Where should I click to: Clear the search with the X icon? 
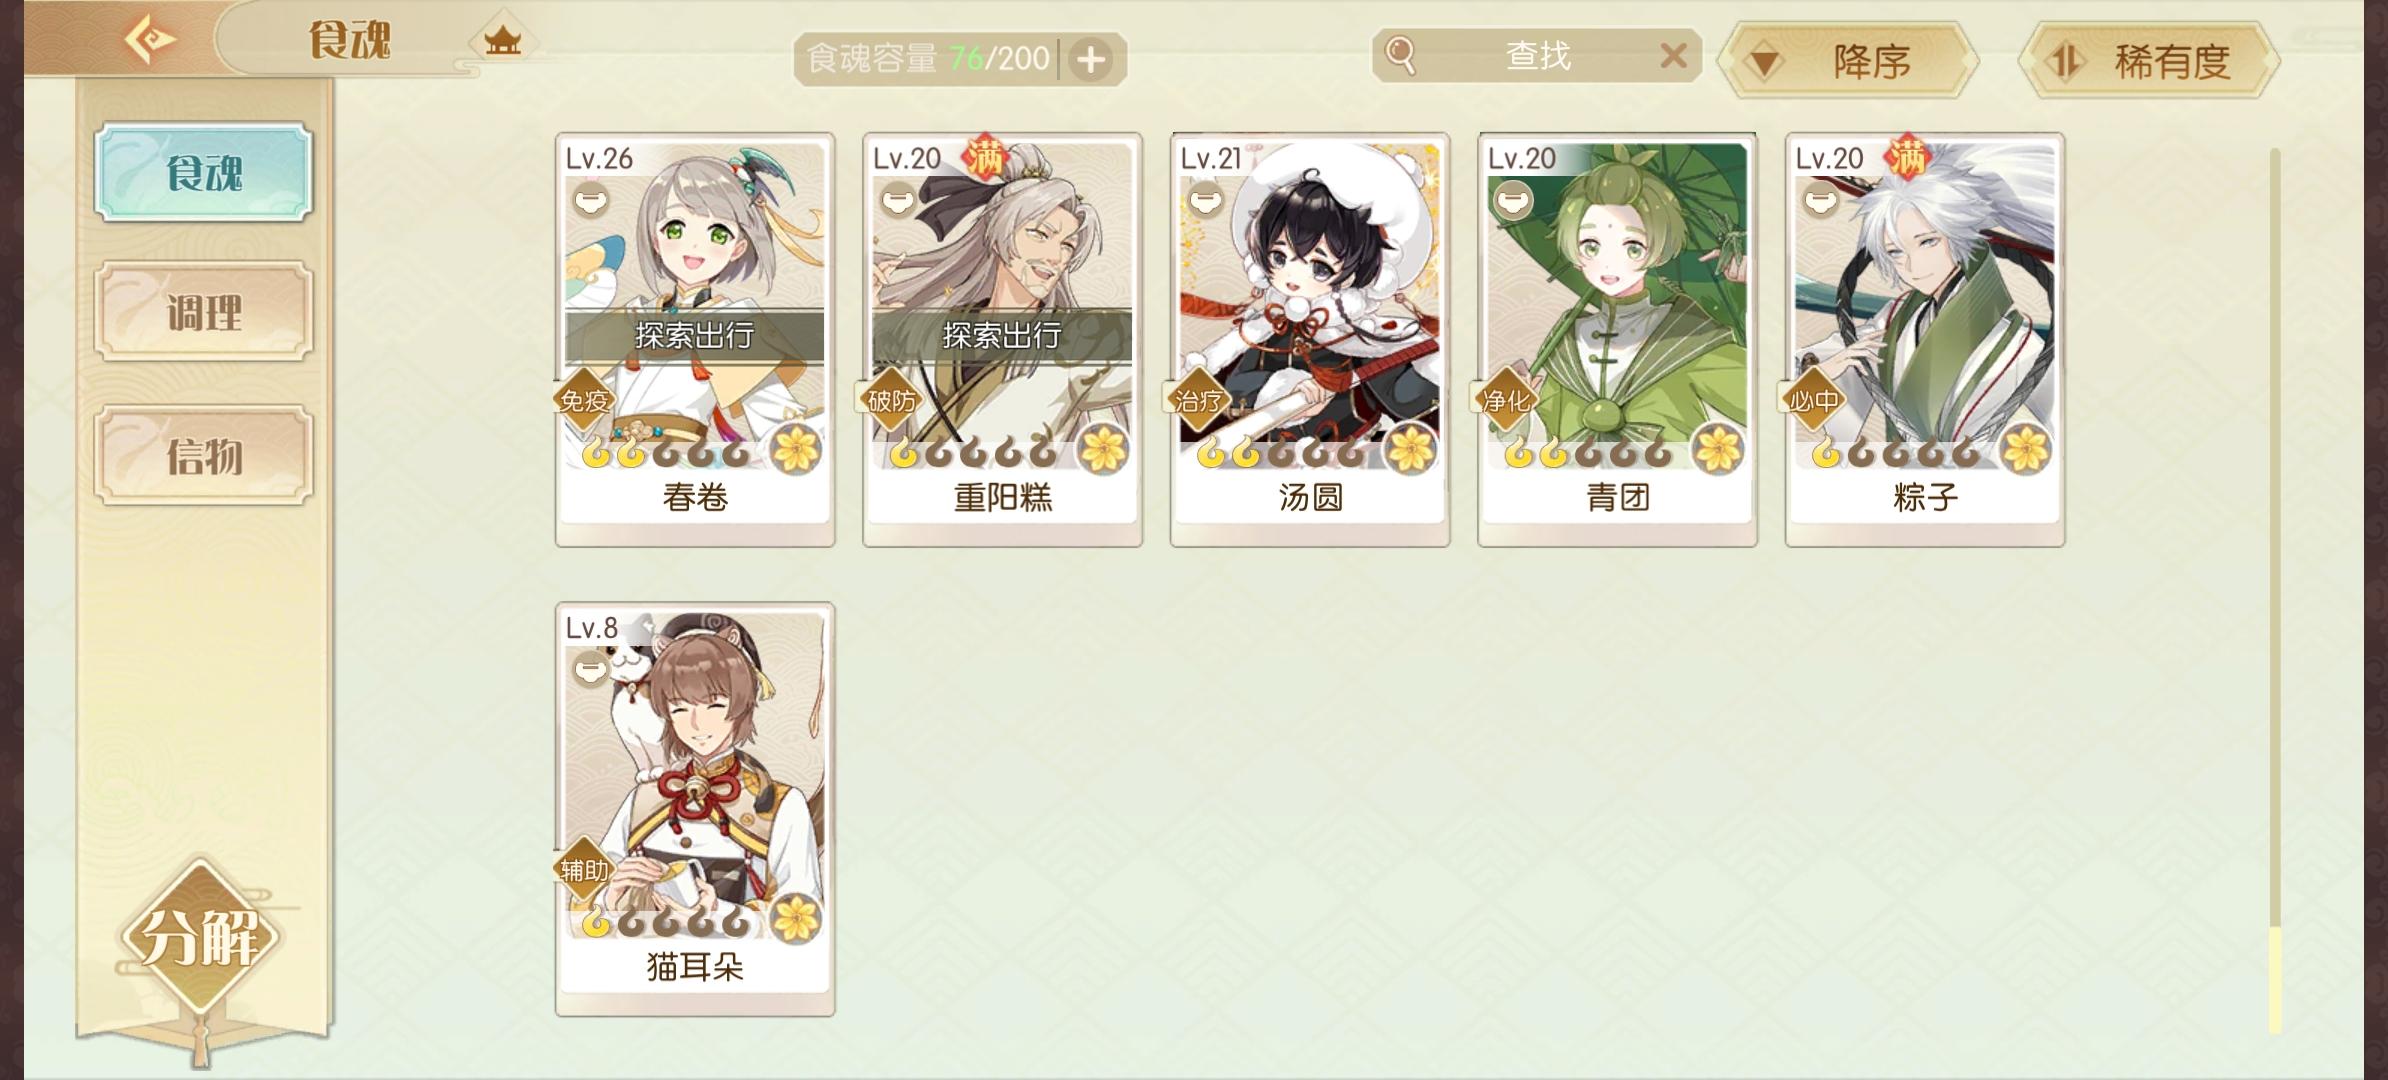1673,55
